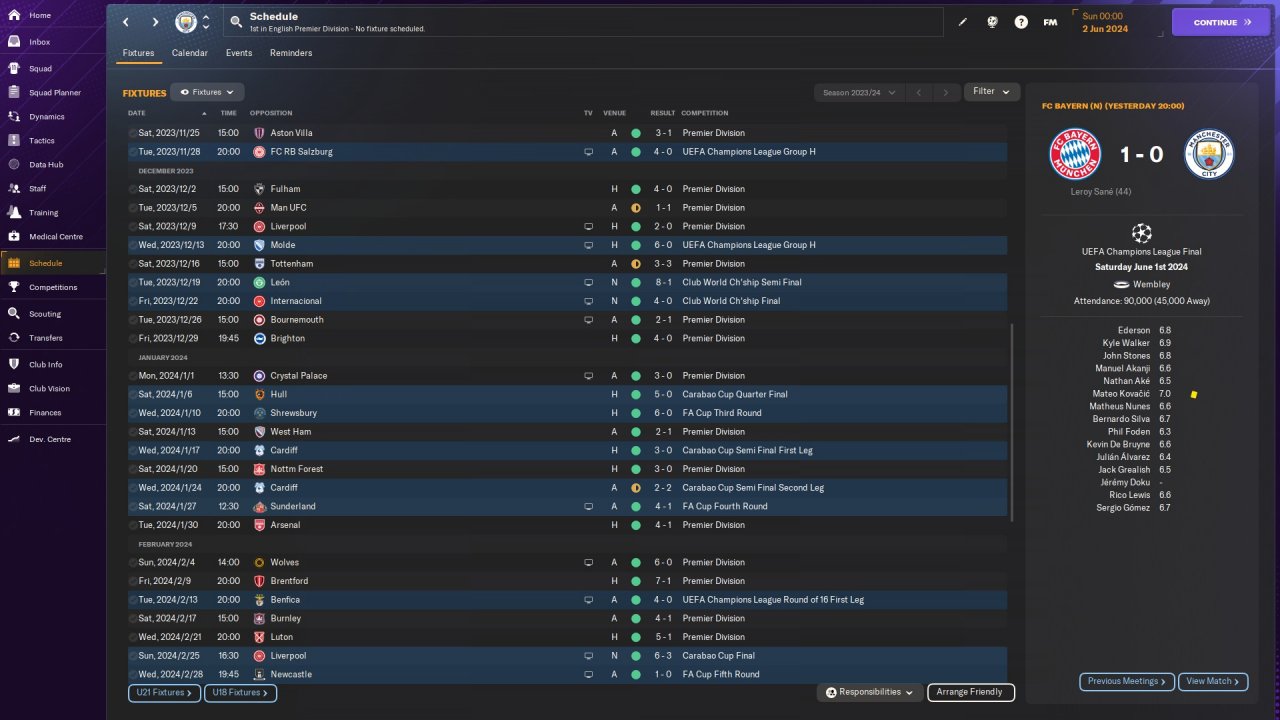Click the Medical Centre icon
The height and width of the screenshot is (720, 1280).
tap(14, 237)
